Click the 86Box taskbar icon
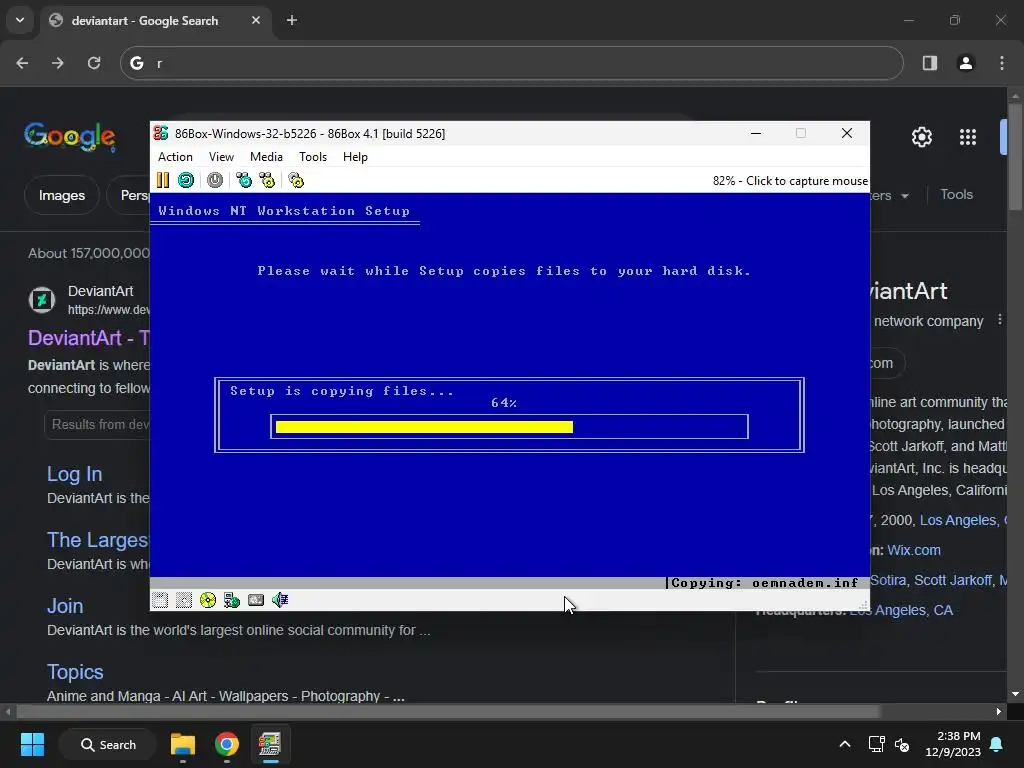1024x768 pixels. [270, 744]
